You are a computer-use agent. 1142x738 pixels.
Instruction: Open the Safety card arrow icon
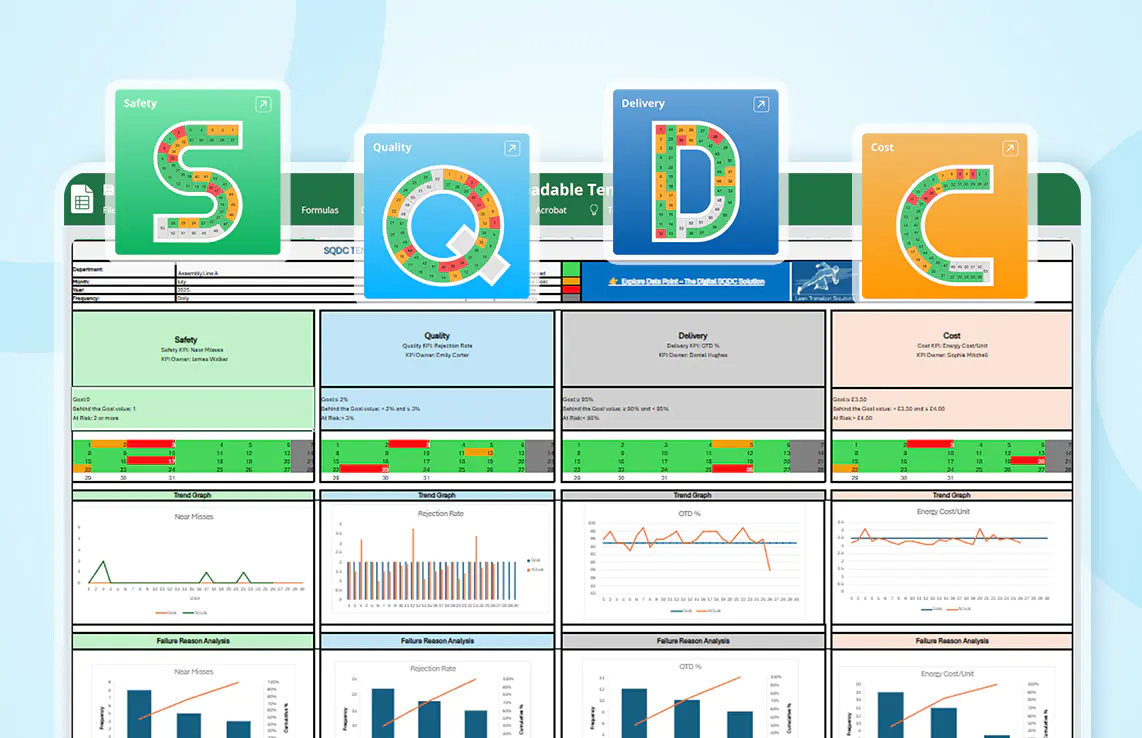(x=263, y=104)
